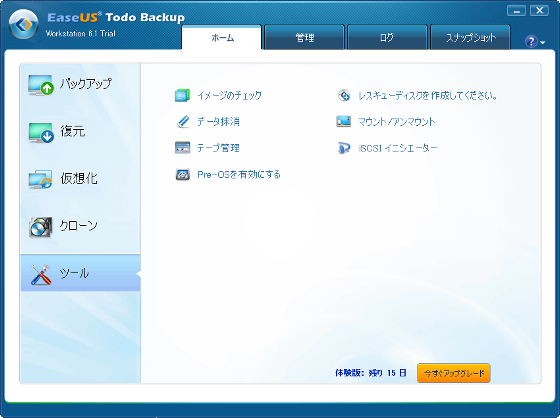The width and height of the screenshot is (560, 418).
Task: Click the rescue disk creation icon
Action: tap(344, 95)
